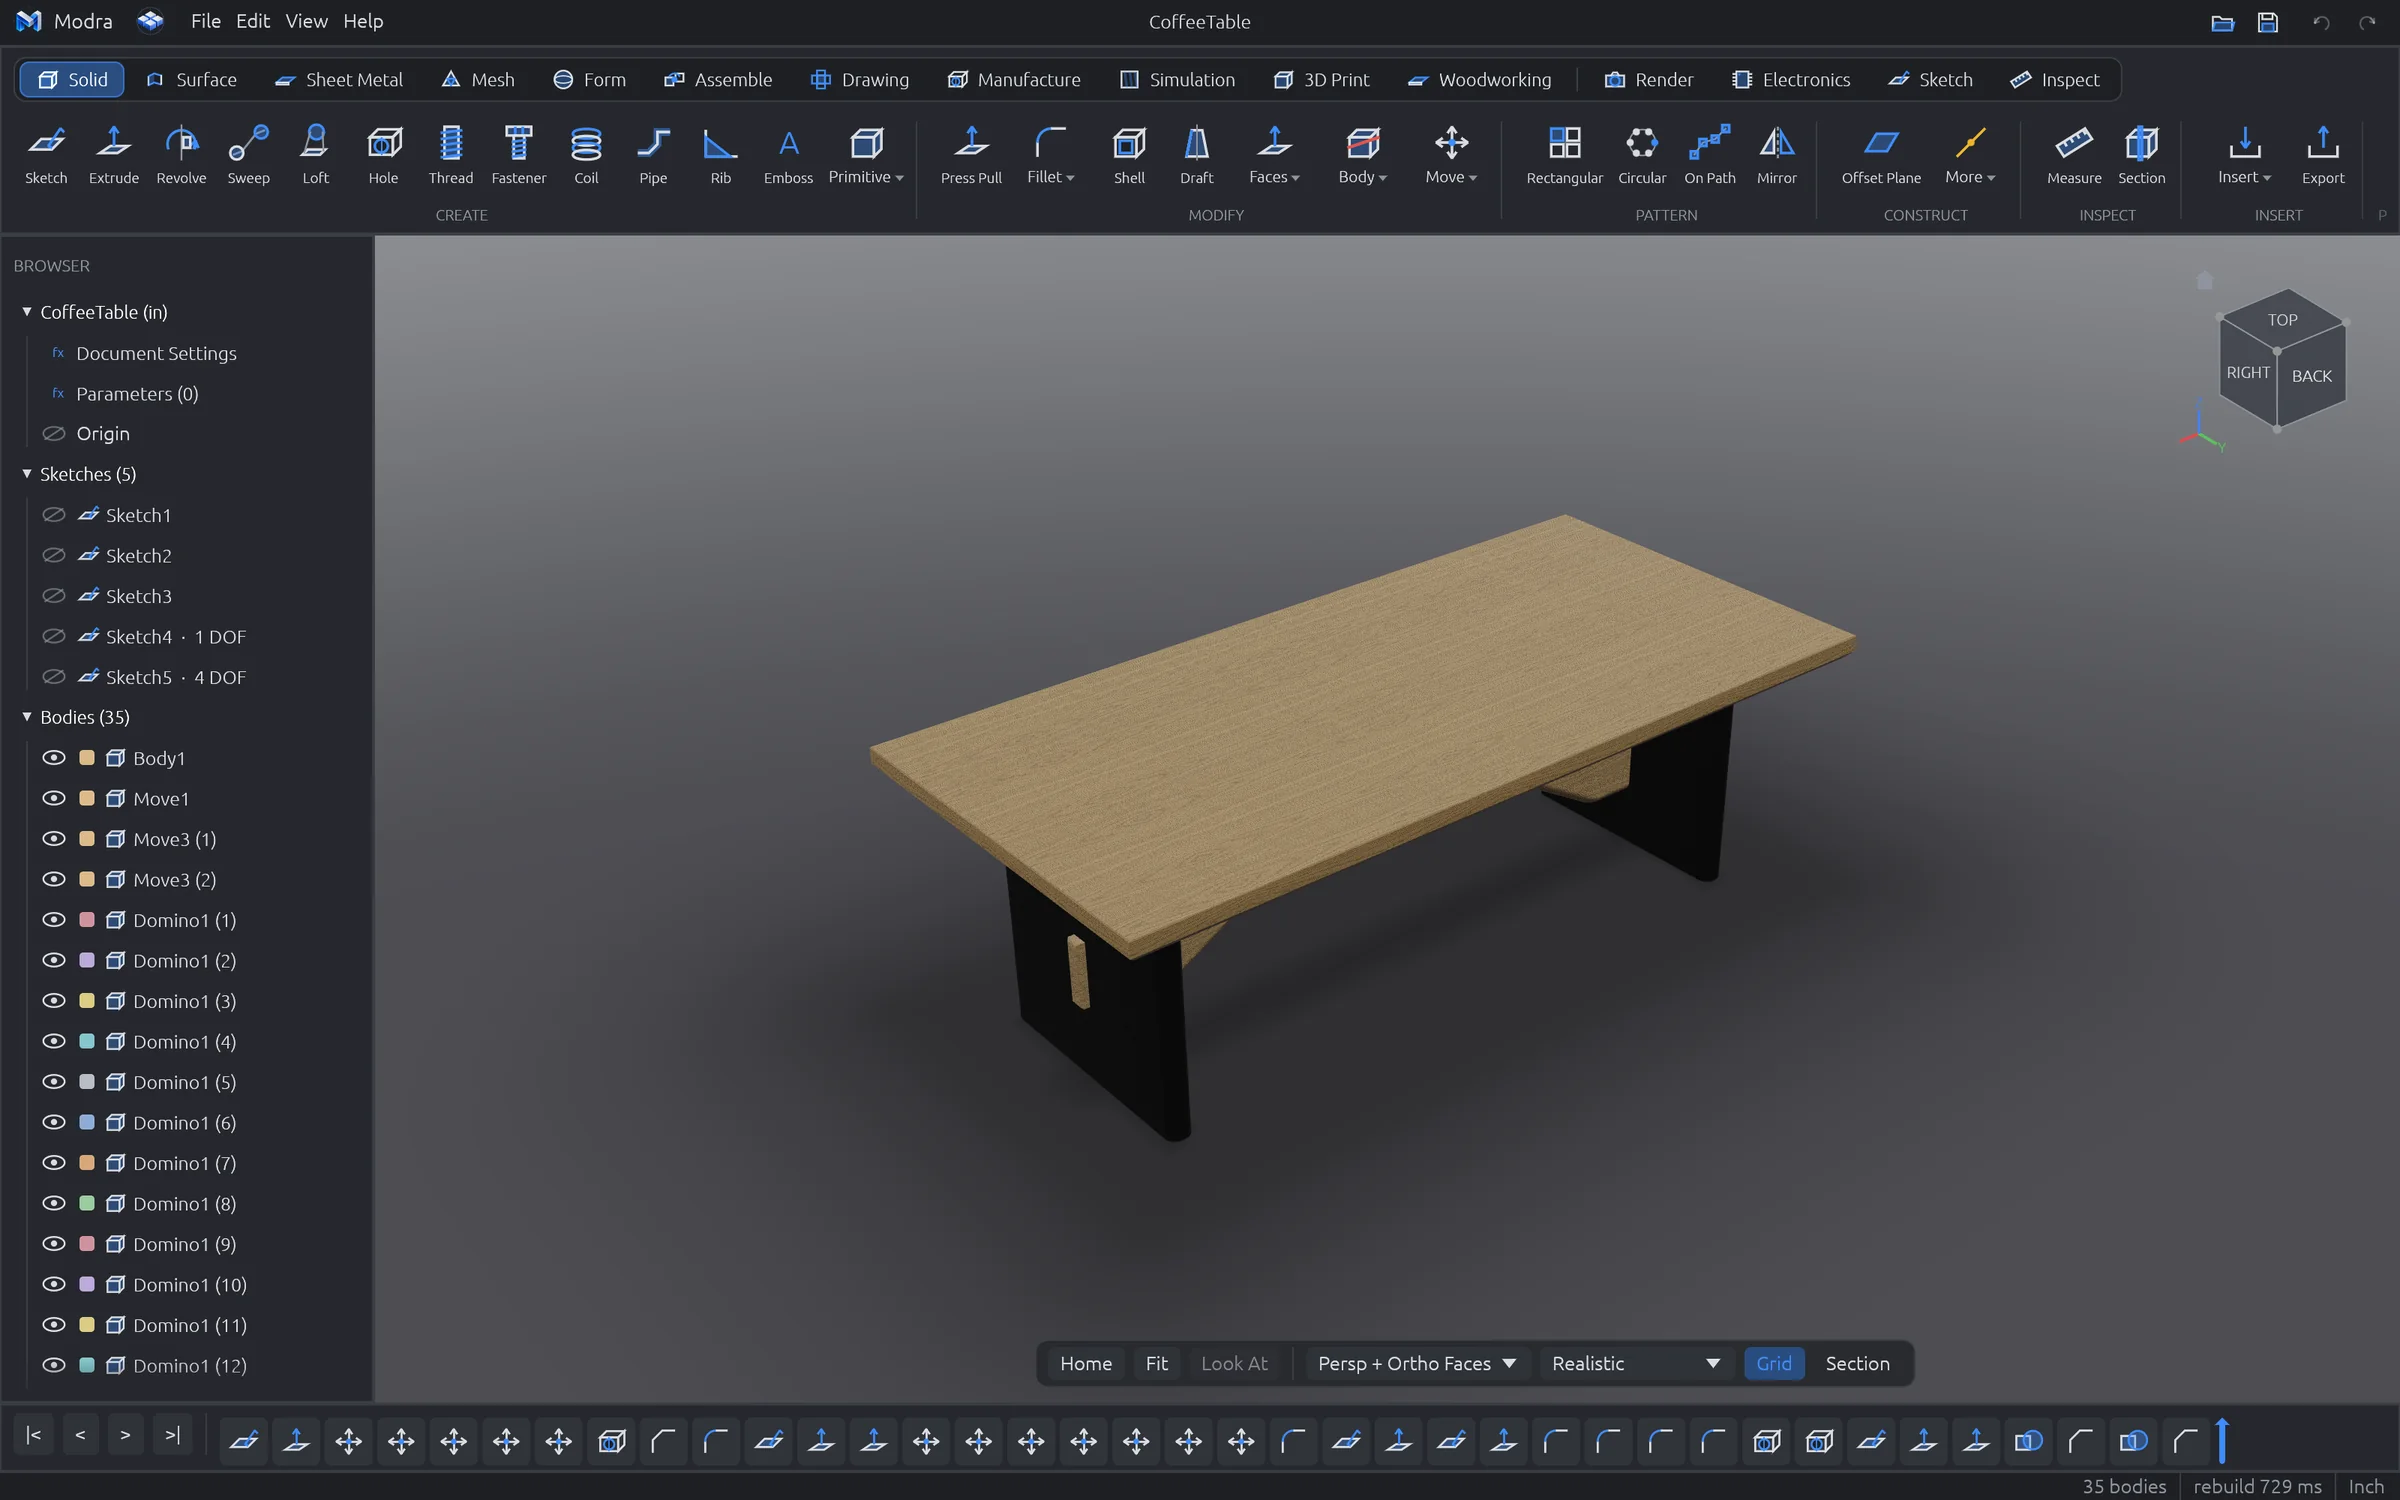
Task: Click the Section button in view bar
Action: [x=1857, y=1363]
